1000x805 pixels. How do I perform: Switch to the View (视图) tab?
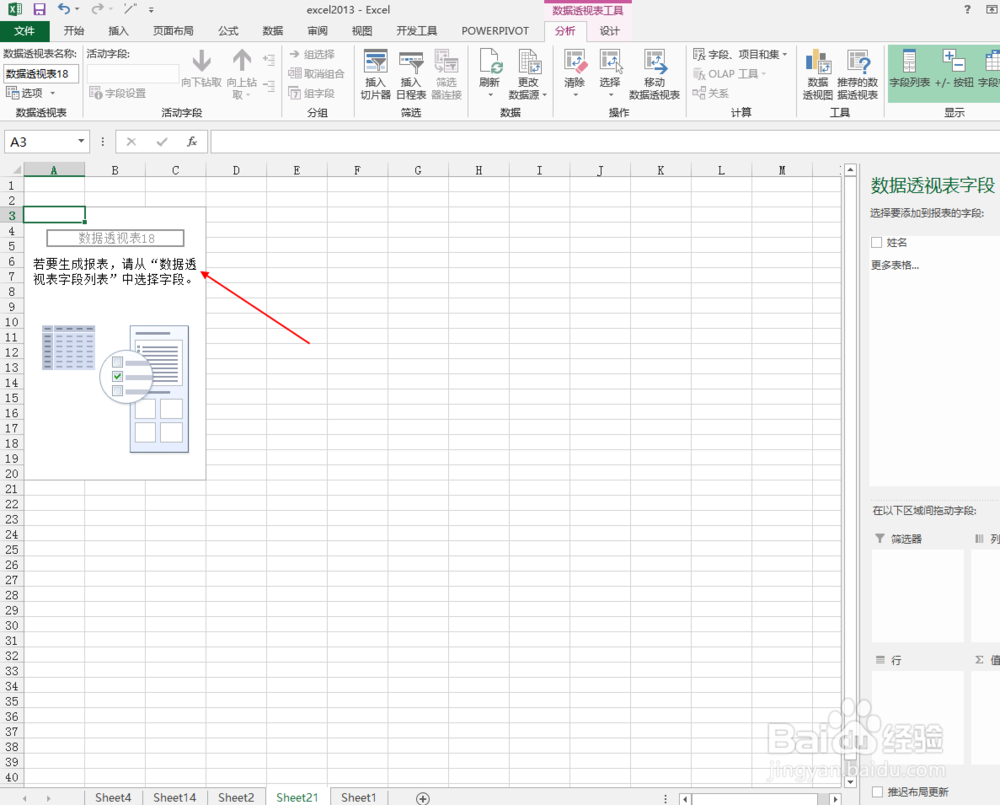[362, 31]
